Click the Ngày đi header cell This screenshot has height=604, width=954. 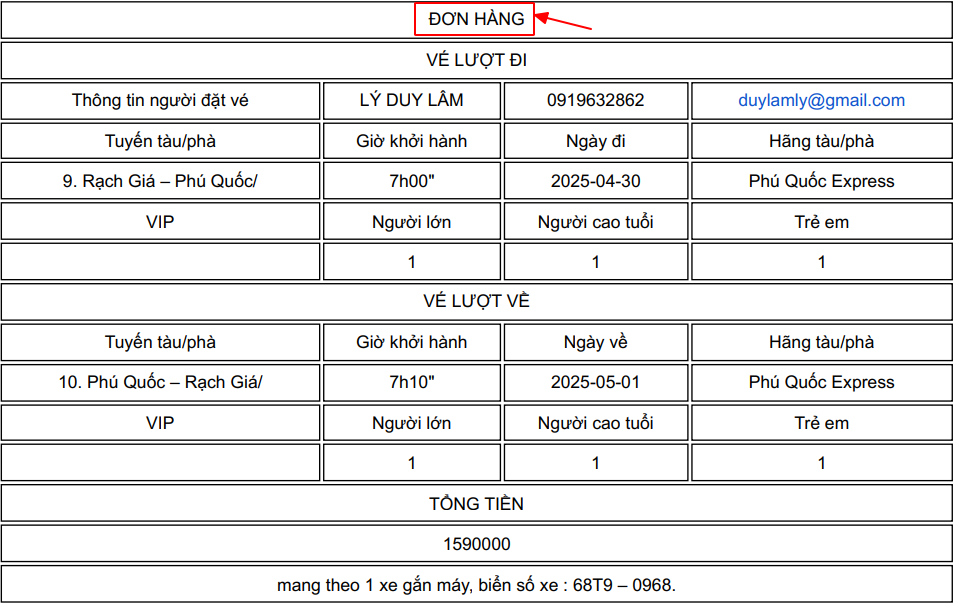pos(596,141)
